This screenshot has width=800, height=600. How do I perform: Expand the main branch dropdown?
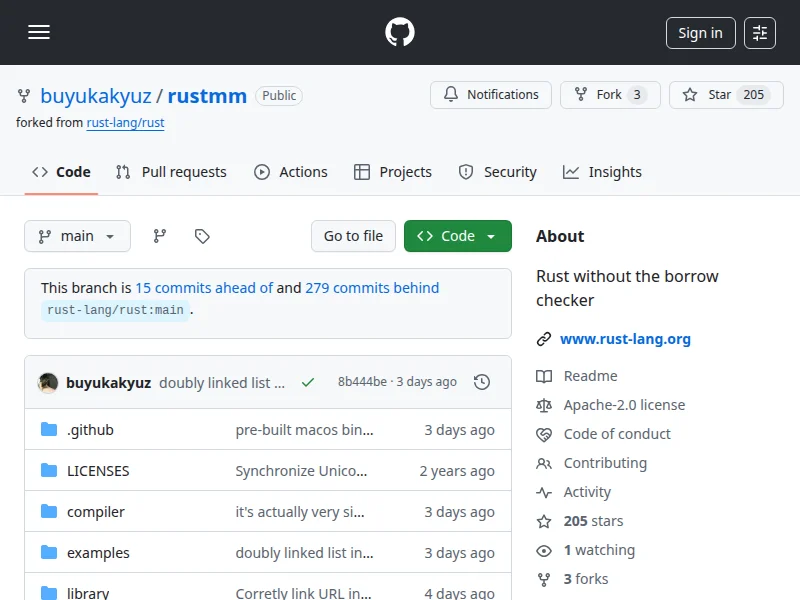(x=77, y=236)
